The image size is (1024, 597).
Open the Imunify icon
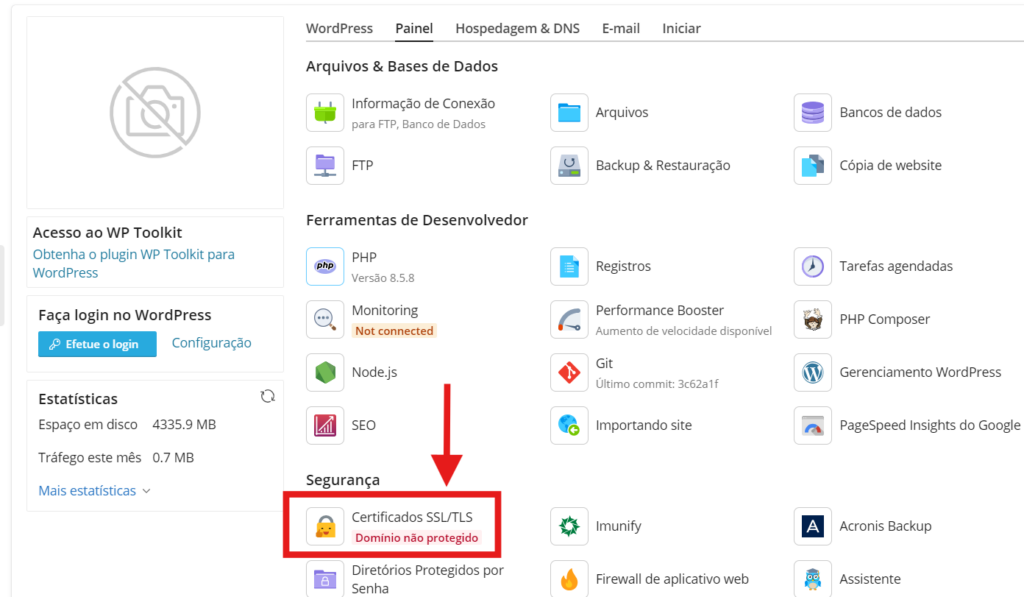click(x=569, y=526)
